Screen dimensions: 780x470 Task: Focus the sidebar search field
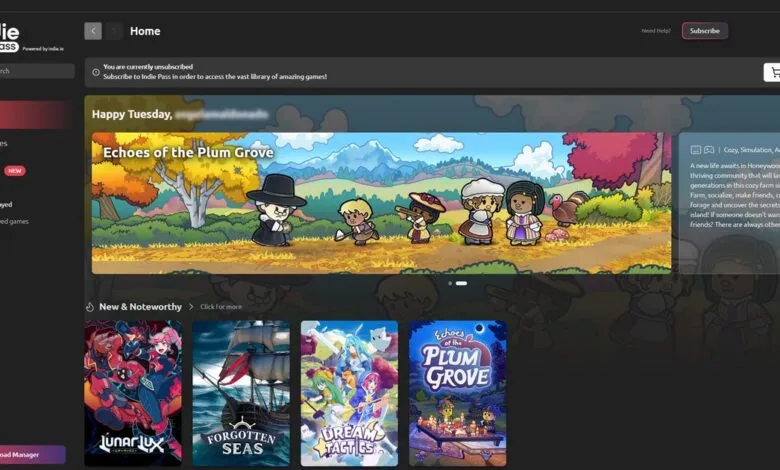coord(37,71)
